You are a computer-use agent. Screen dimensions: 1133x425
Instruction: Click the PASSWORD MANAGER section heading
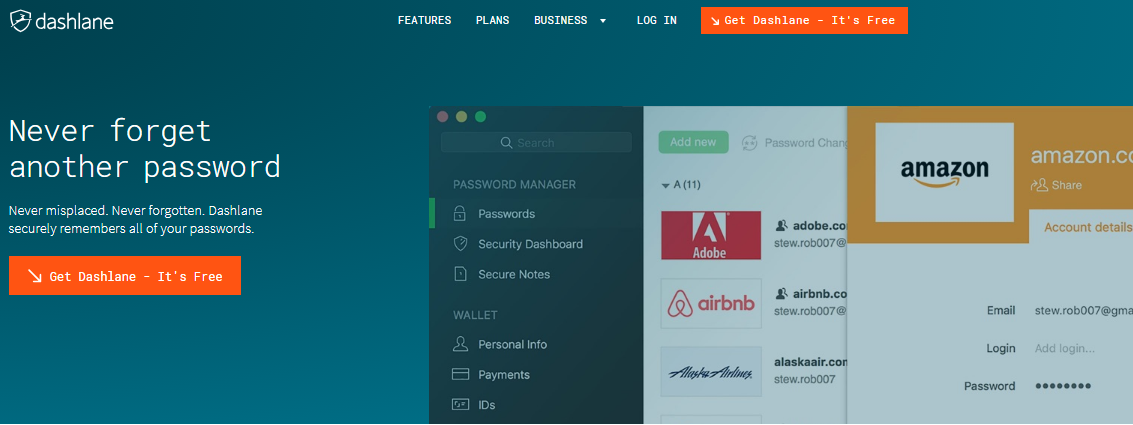[514, 184]
